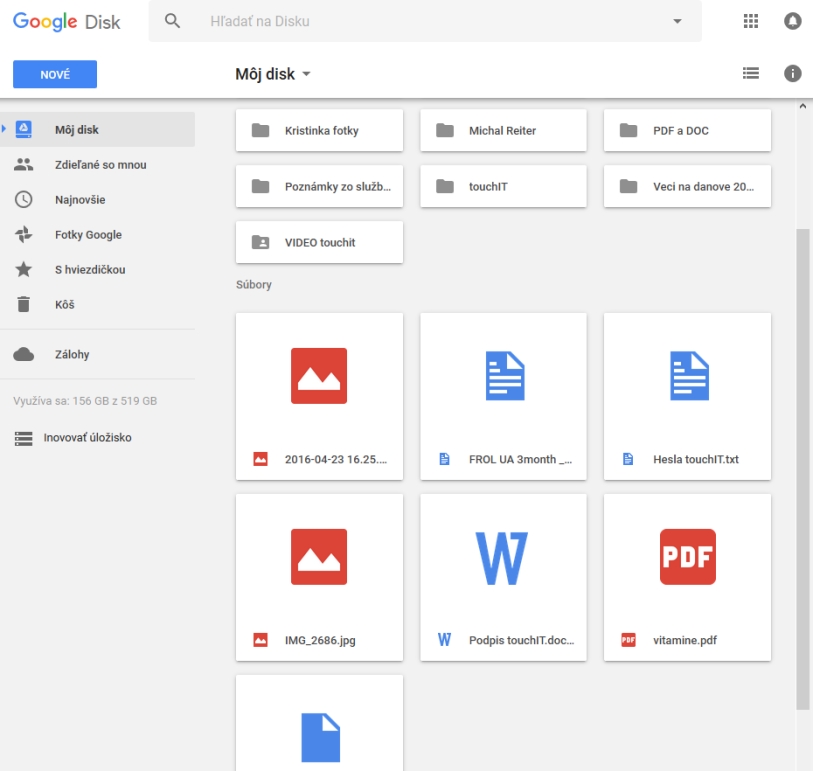Click Inovovať úložisko link
813x771 pixels.
(87, 437)
